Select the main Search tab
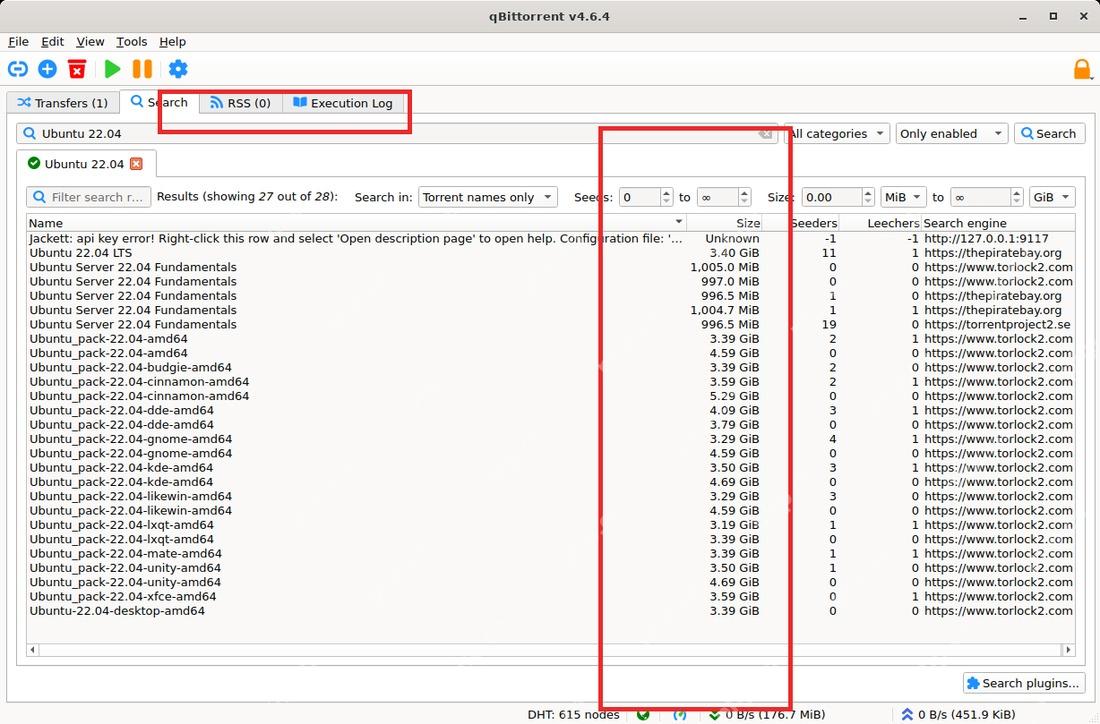Screen dimensions: 1100x724 click(159, 102)
